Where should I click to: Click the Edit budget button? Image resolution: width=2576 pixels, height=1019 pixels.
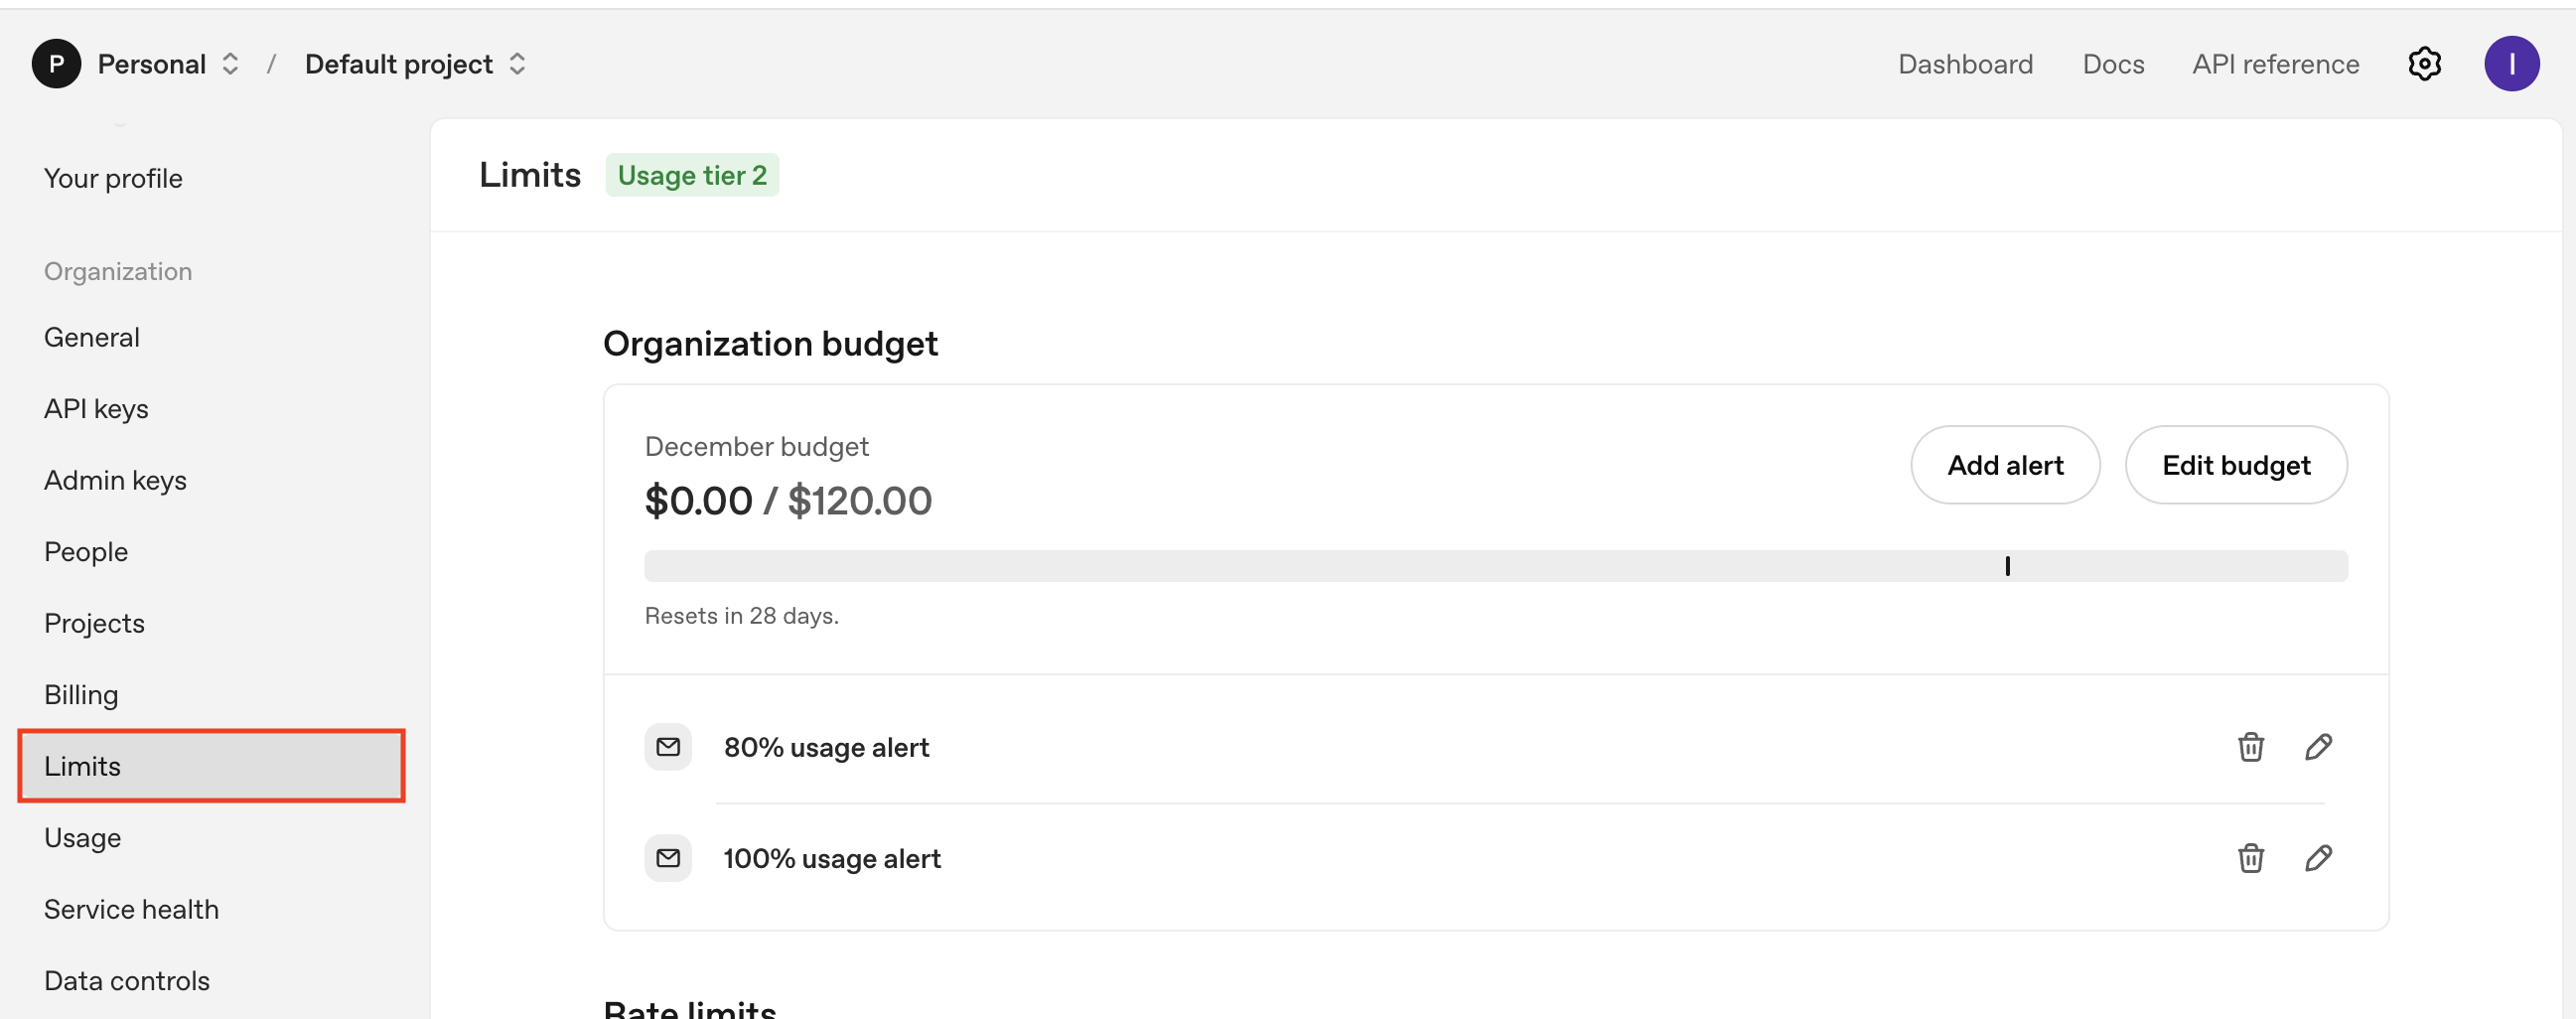click(x=2235, y=465)
